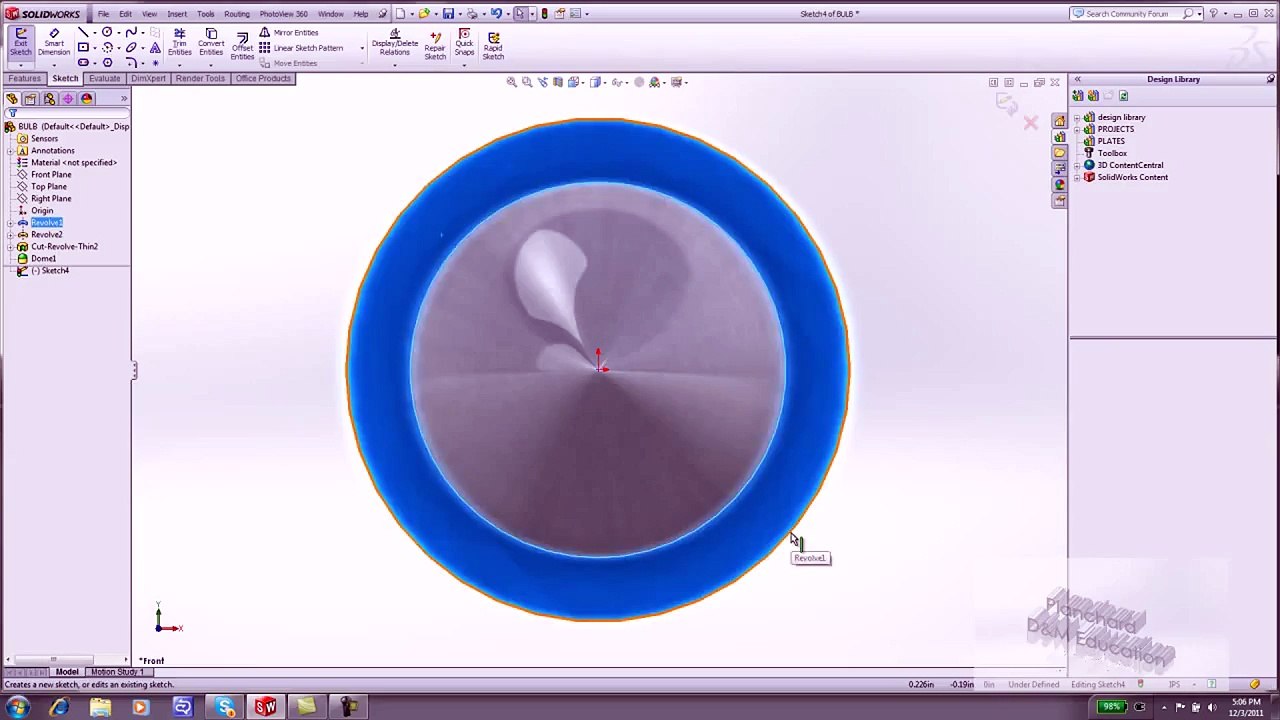The width and height of the screenshot is (1280, 720).
Task: Click the Convert Entities tool
Action: point(211,41)
